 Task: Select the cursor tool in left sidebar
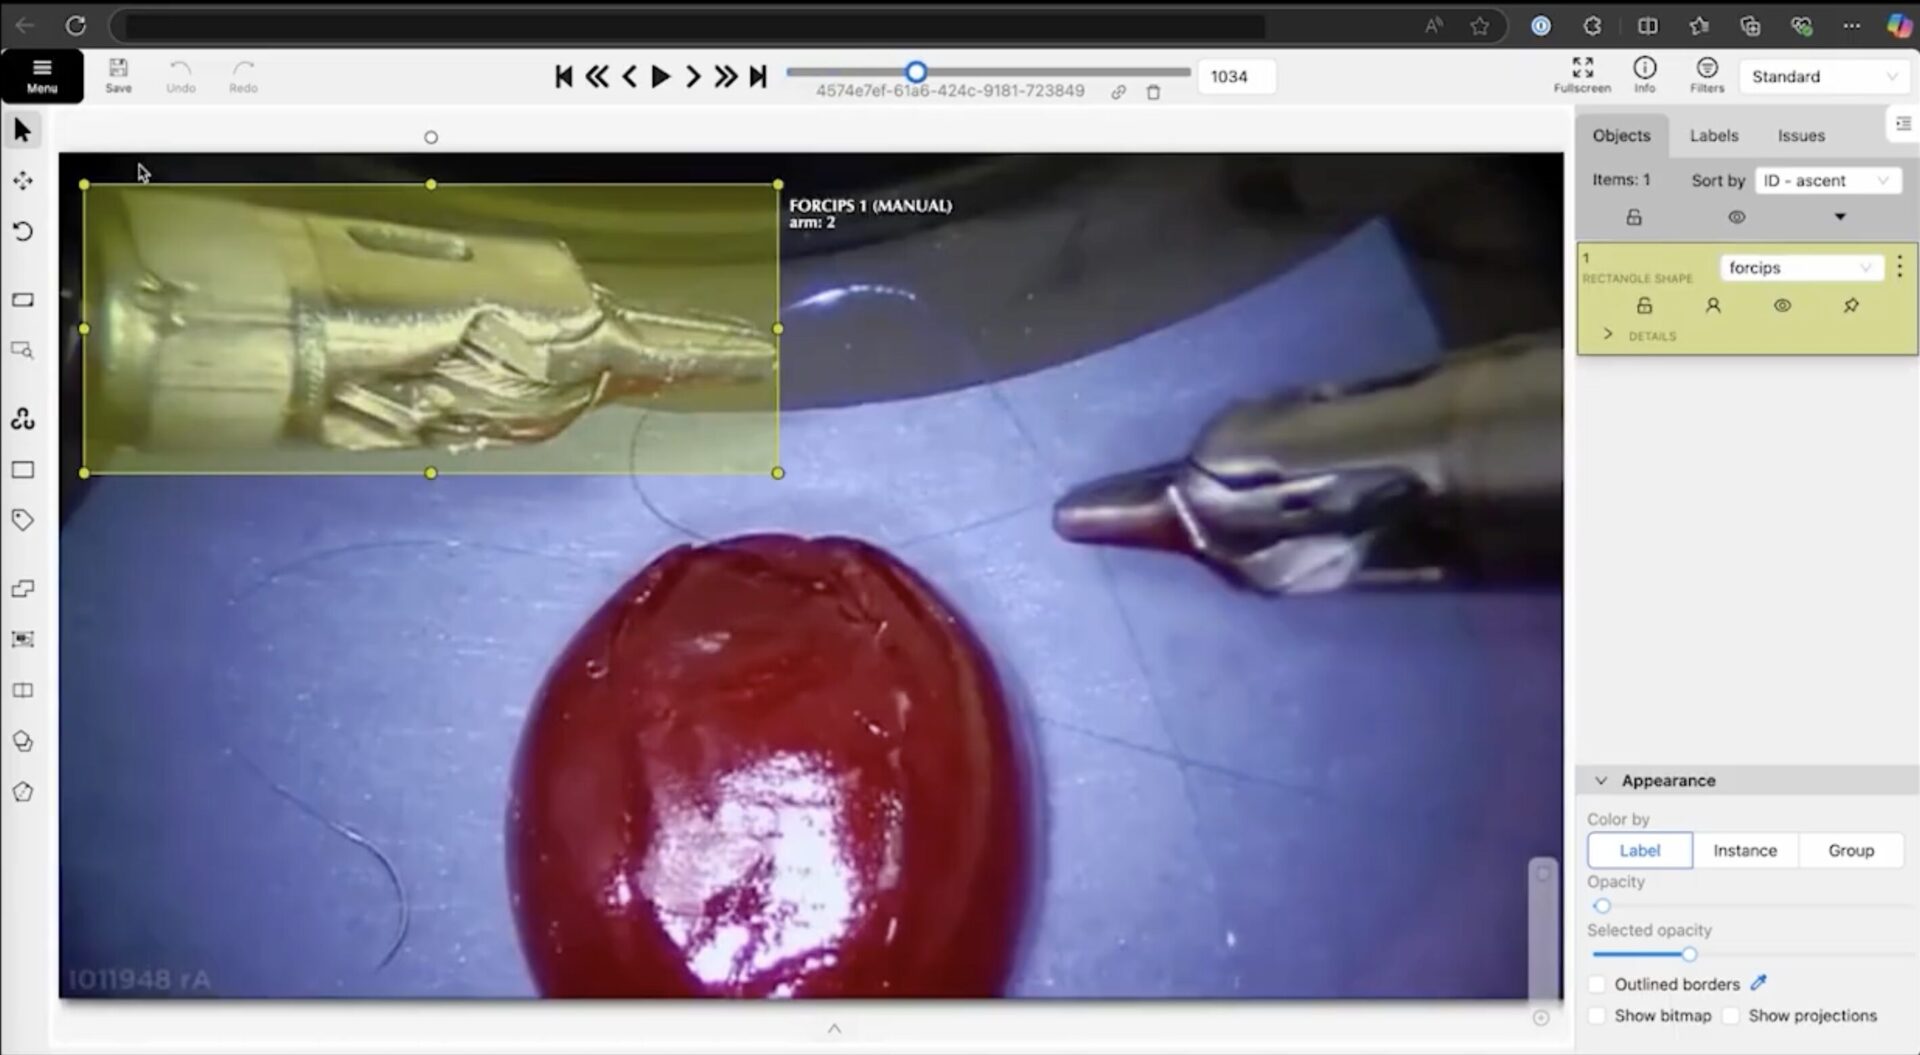point(22,130)
